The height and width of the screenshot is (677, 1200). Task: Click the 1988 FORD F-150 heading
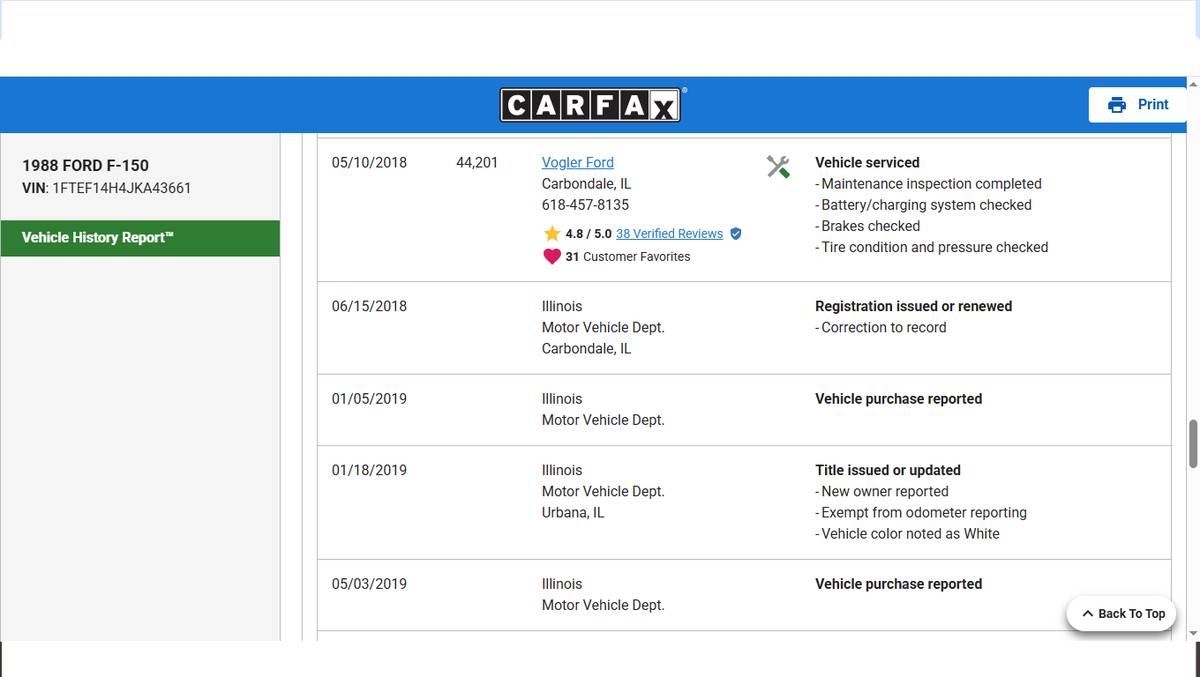[86, 165]
